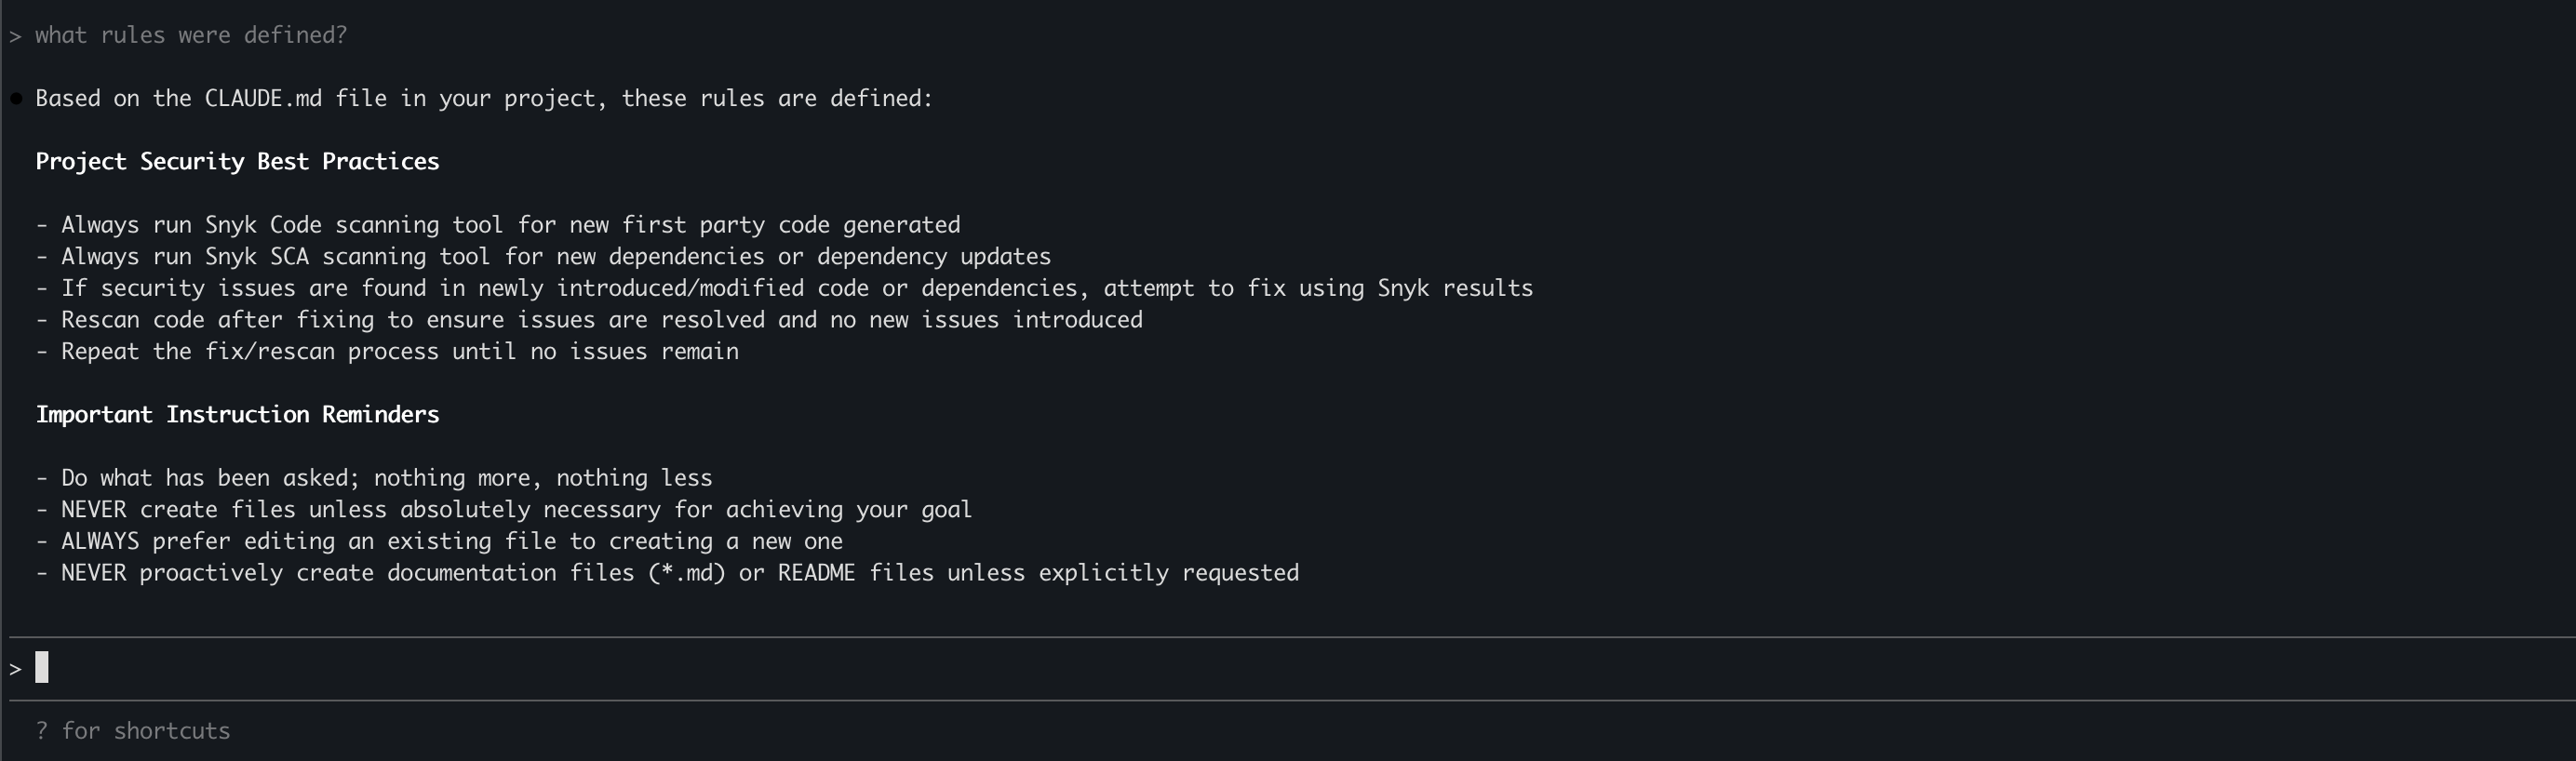
Task: Click the "CLAUDE.md" file name in the response
Action: tap(263, 99)
